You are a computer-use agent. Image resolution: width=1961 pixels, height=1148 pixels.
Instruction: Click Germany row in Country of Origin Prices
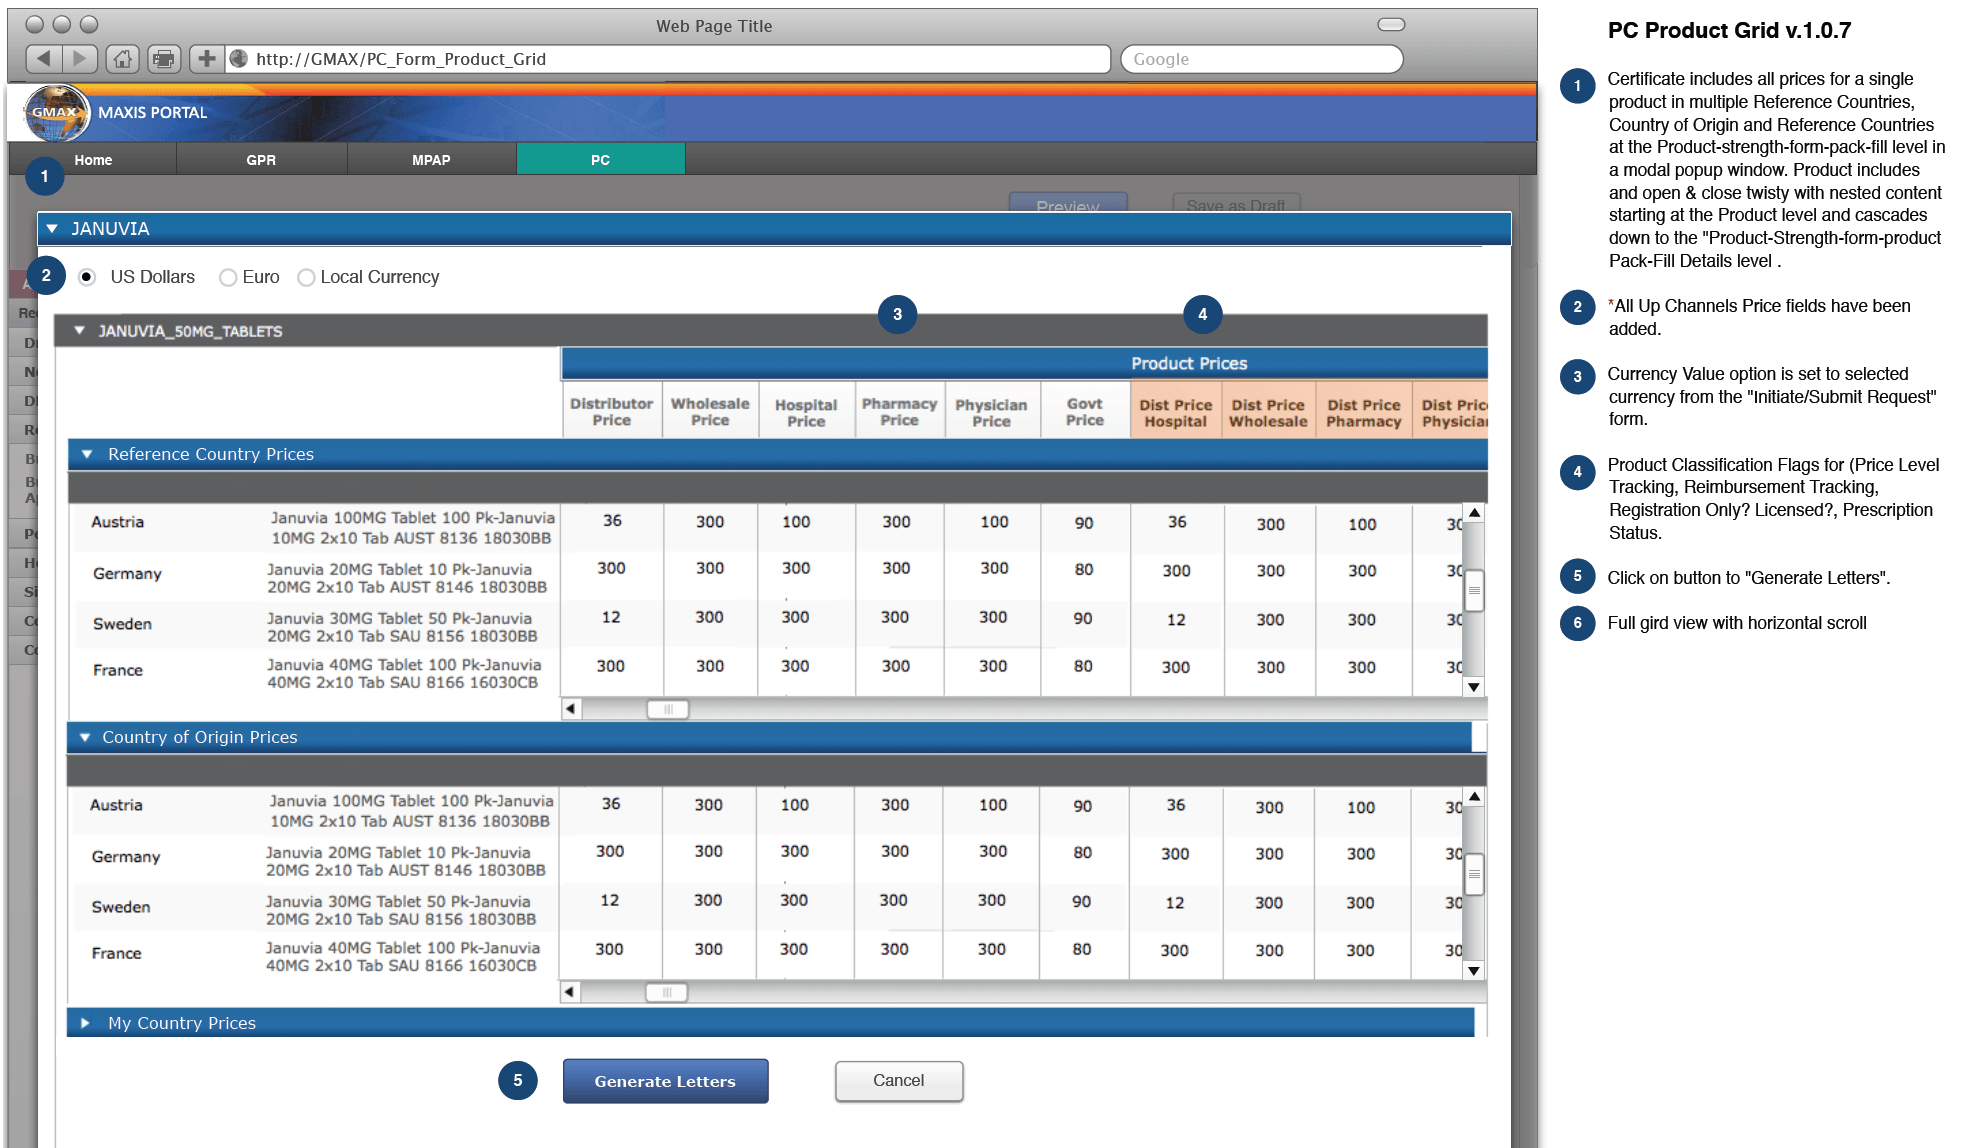click(766, 859)
